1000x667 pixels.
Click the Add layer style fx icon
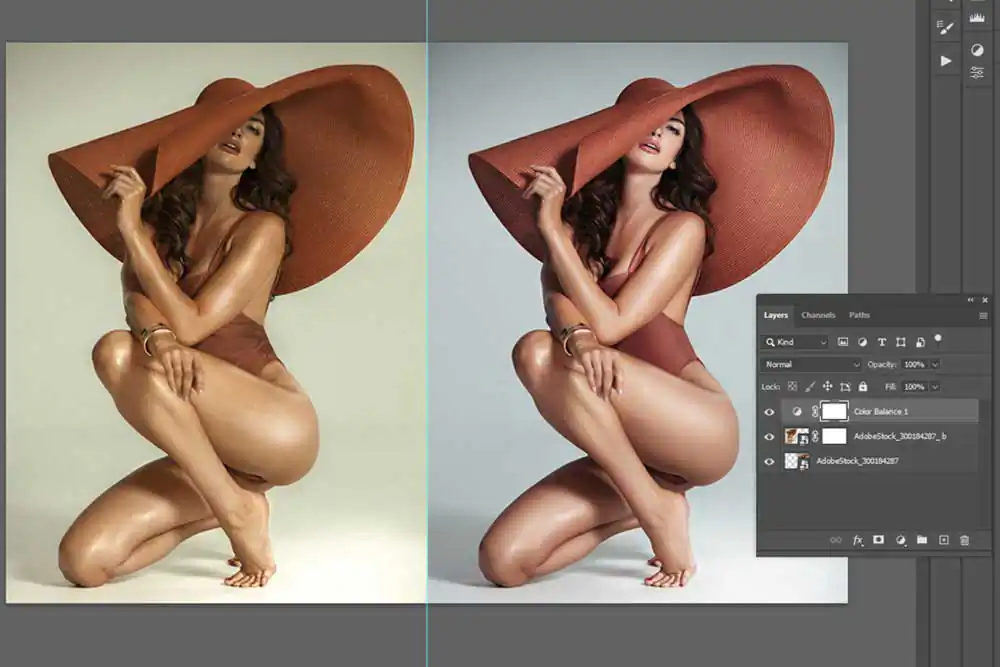pyautogui.click(x=859, y=540)
